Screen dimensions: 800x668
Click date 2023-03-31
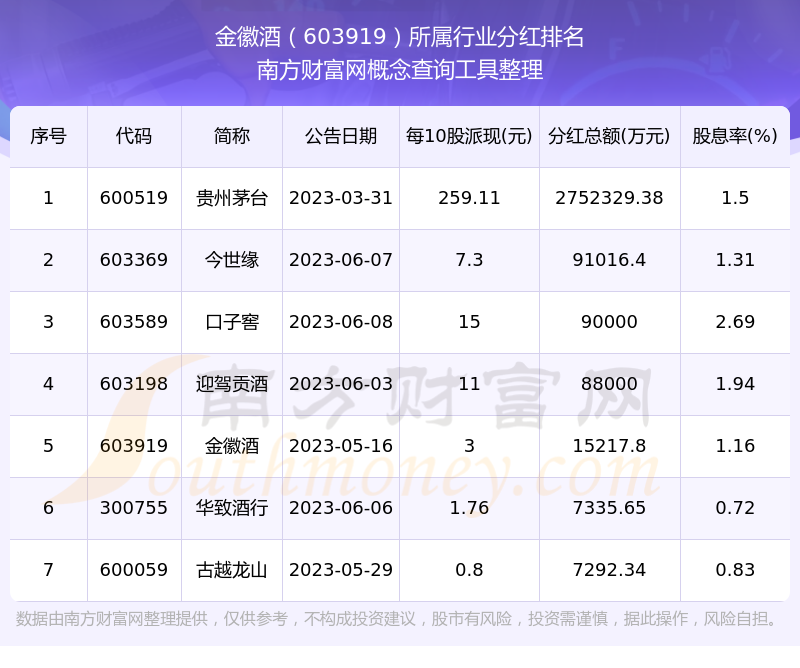pyautogui.click(x=341, y=198)
